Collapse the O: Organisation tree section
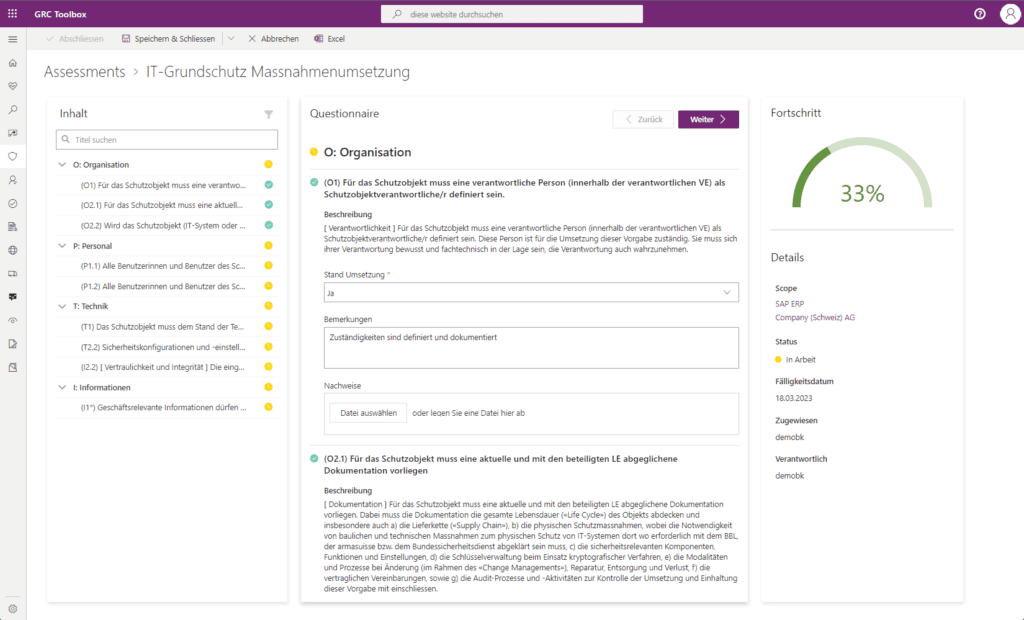The image size is (1024, 620). pyautogui.click(x=62, y=165)
